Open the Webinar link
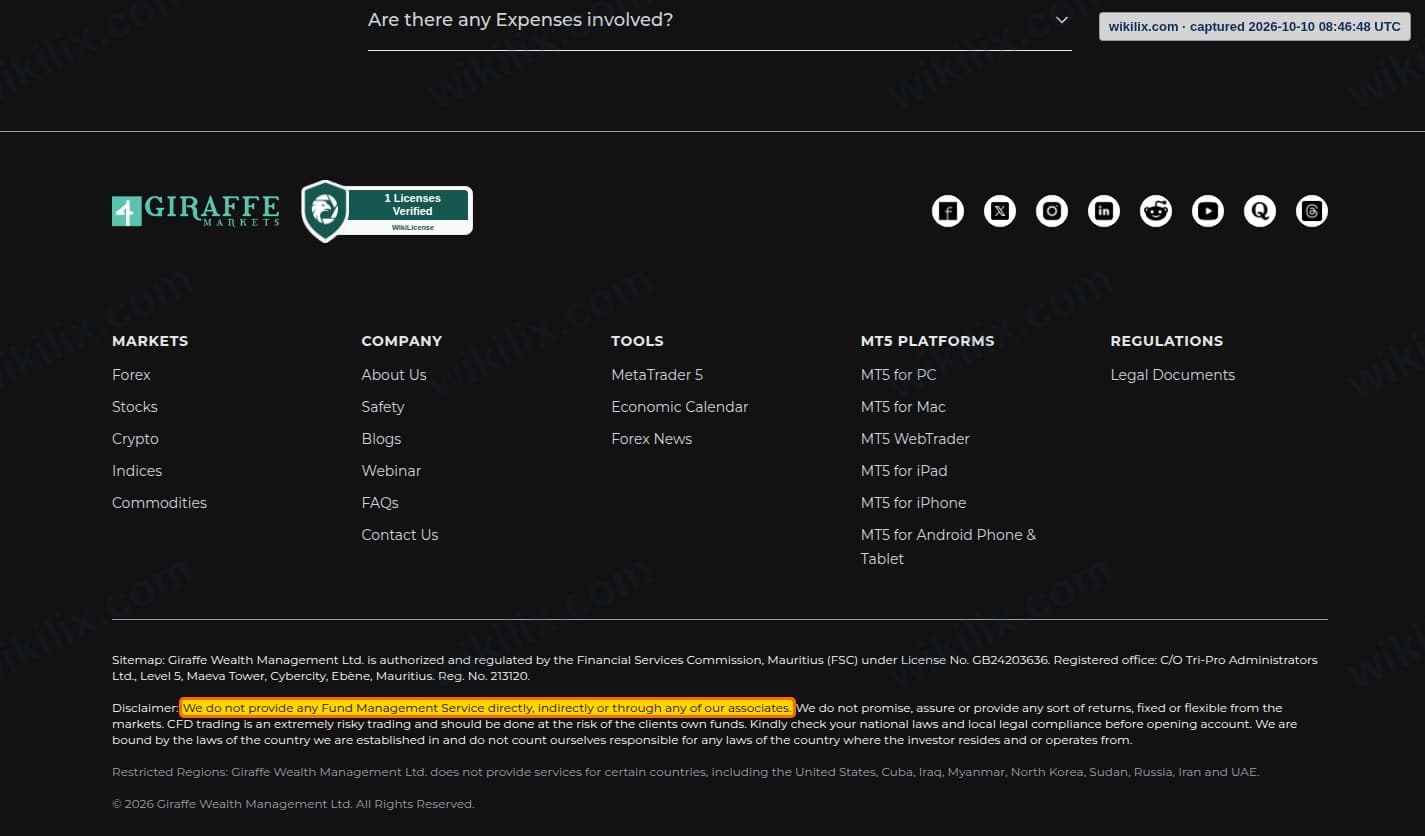This screenshot has width=1425, height=836. click(391, 471)
